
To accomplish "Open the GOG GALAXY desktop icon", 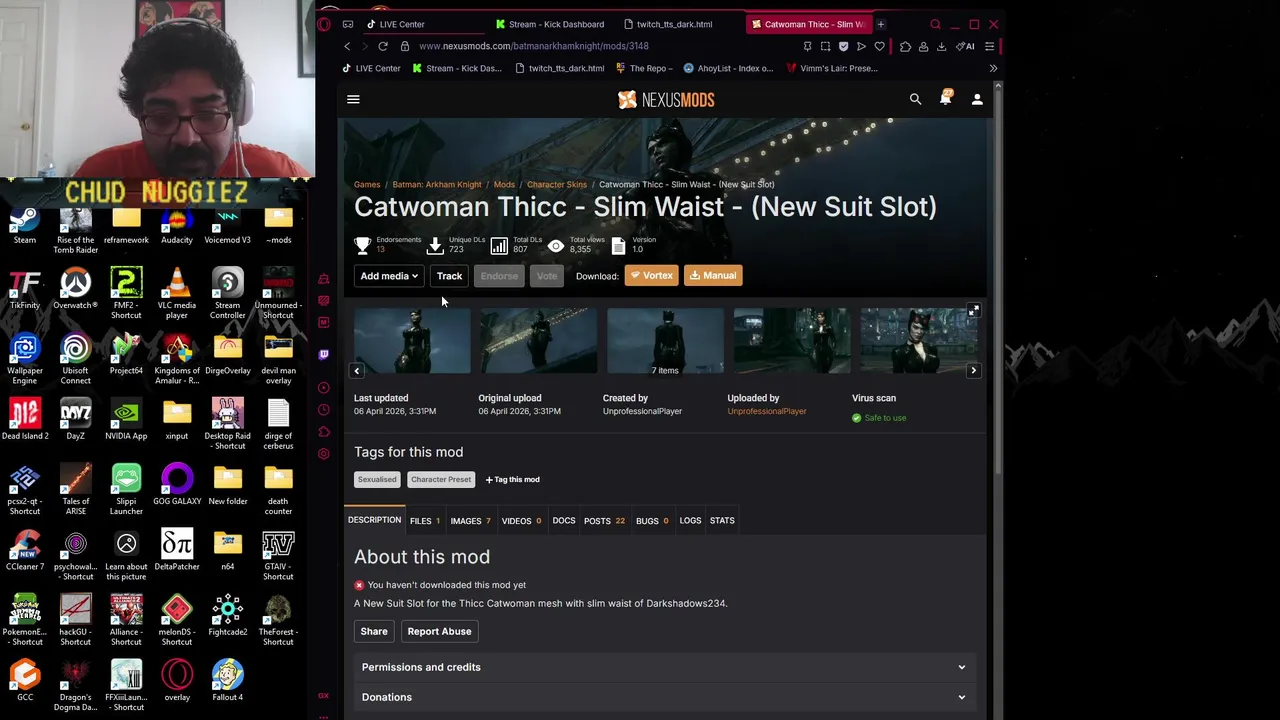I will click(x=177, y=485).
